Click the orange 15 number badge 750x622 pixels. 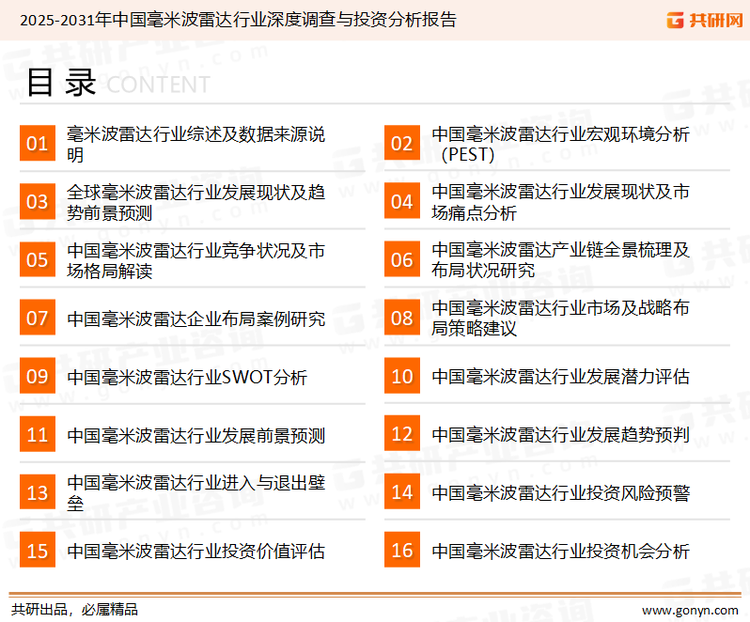[x=37, y=550]
